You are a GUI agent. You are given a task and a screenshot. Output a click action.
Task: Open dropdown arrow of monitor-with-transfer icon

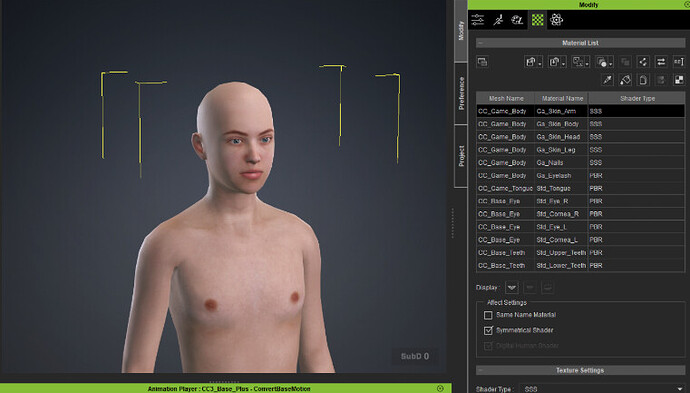pos(587,64)
